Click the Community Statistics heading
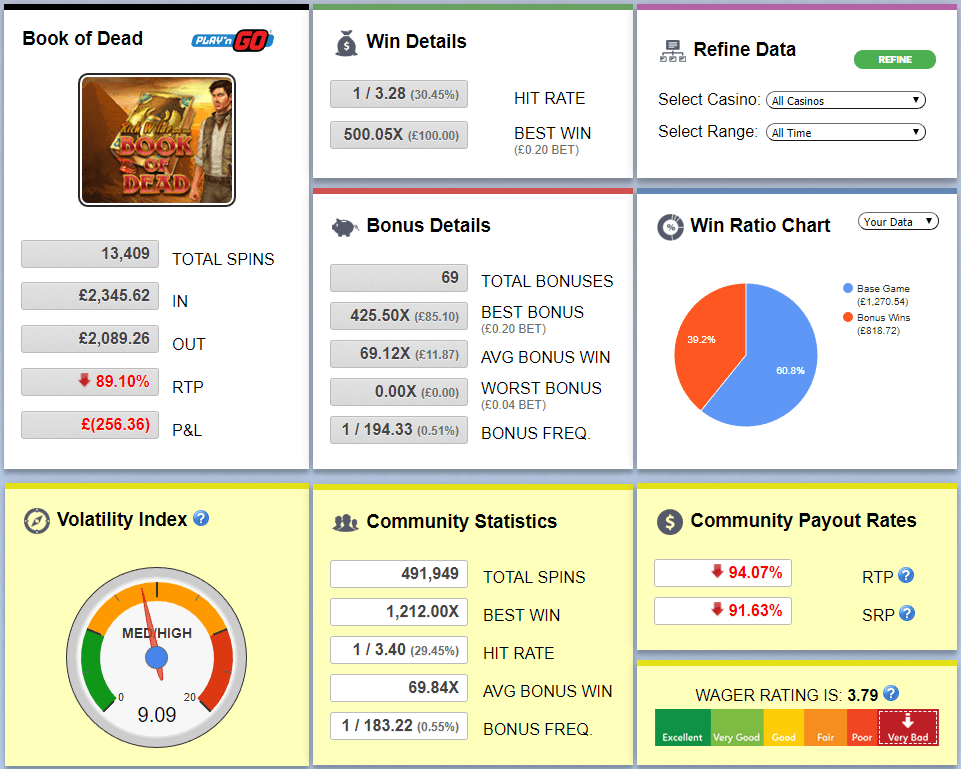This screenshot has width=961, height=769. click(x=462, y=521)
